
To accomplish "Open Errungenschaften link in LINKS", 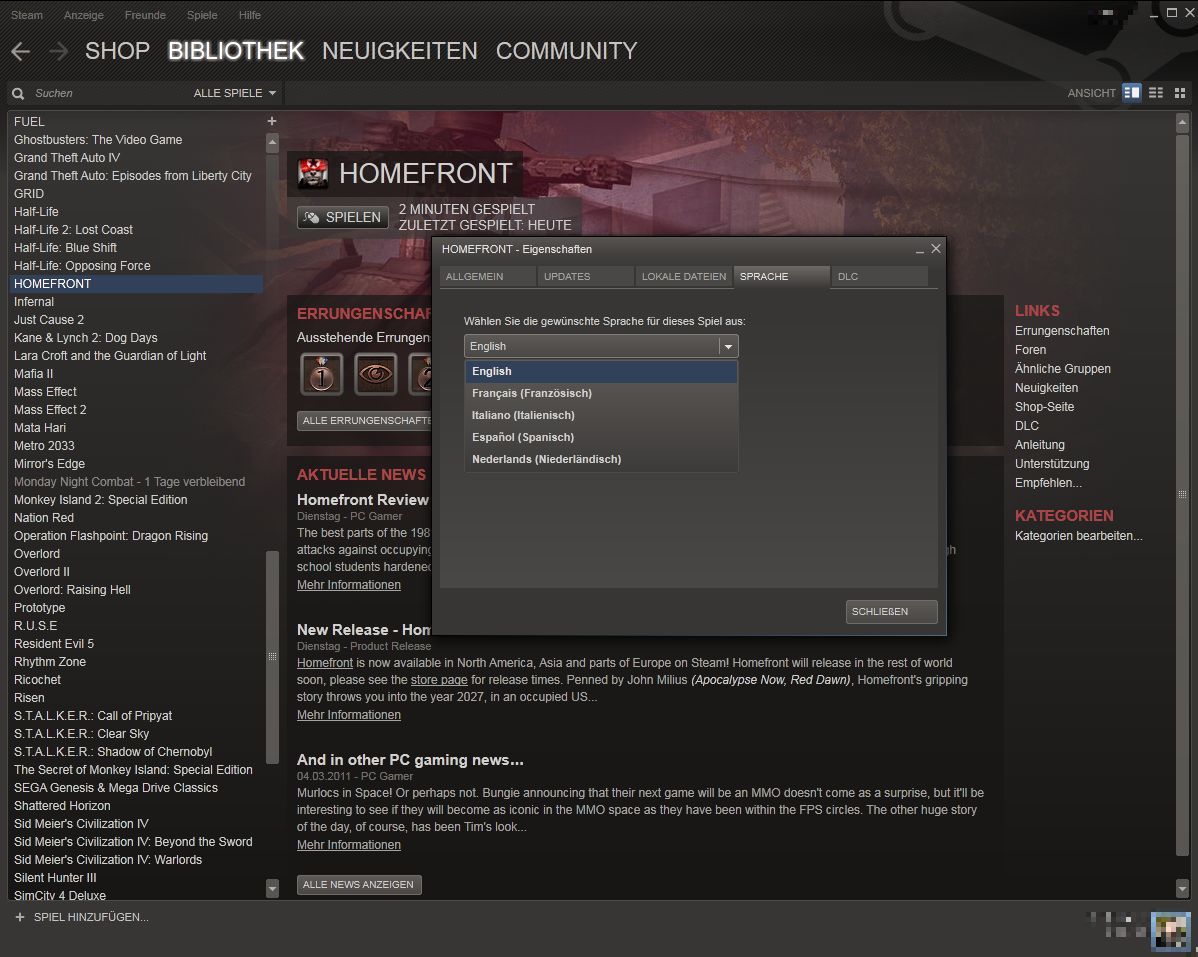I will coord(1062,331).
